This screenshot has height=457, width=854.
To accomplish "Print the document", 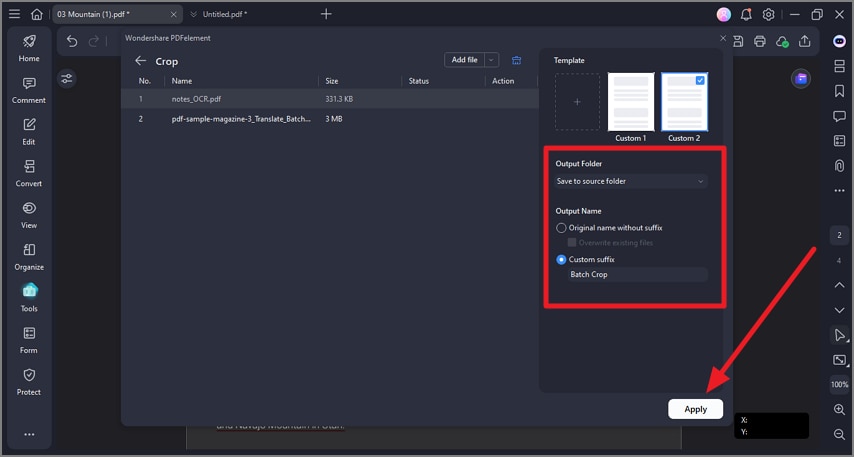I will tap(760, 41).
